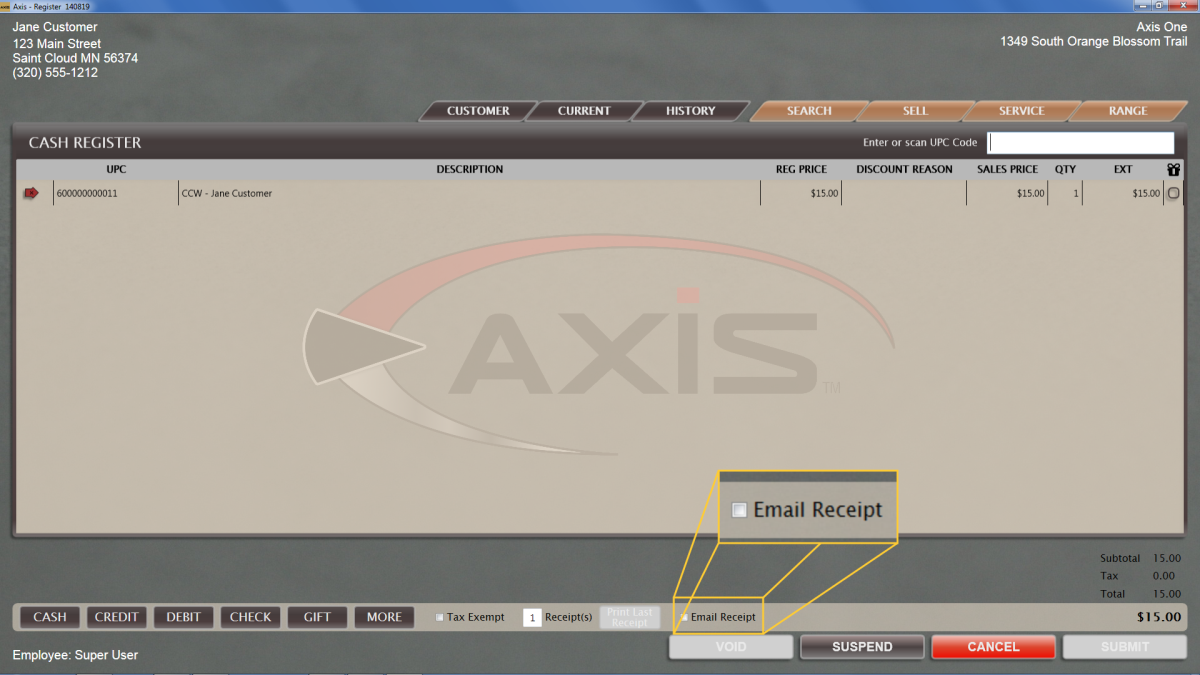Image resolution: width=1200 pixels, height=675 pixels.
Task: Click the Print Last Receipt button
Action: (x=630, y=617)
